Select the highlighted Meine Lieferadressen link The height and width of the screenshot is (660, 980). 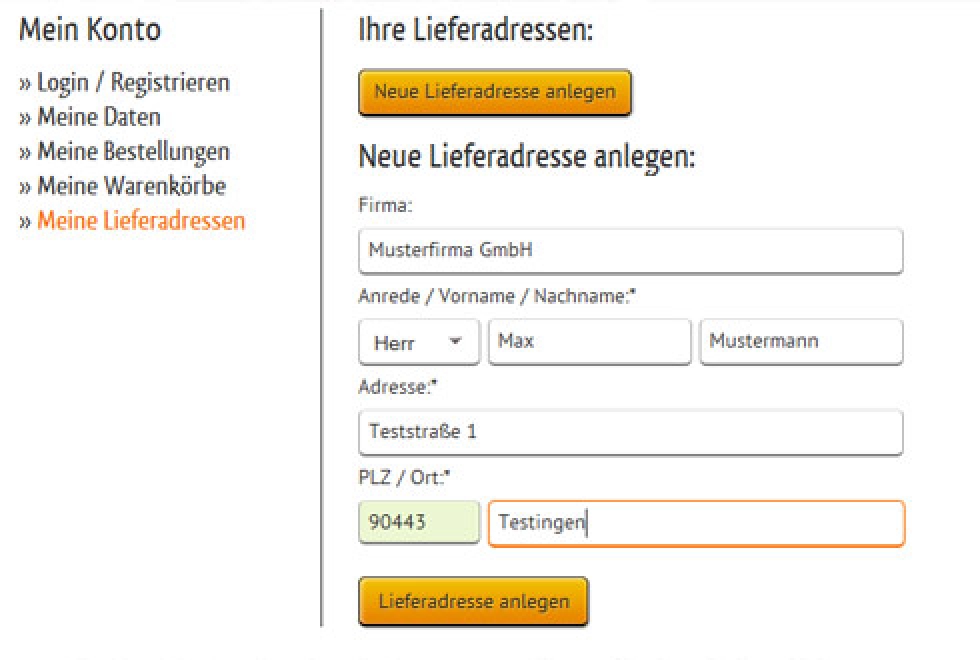140,221
